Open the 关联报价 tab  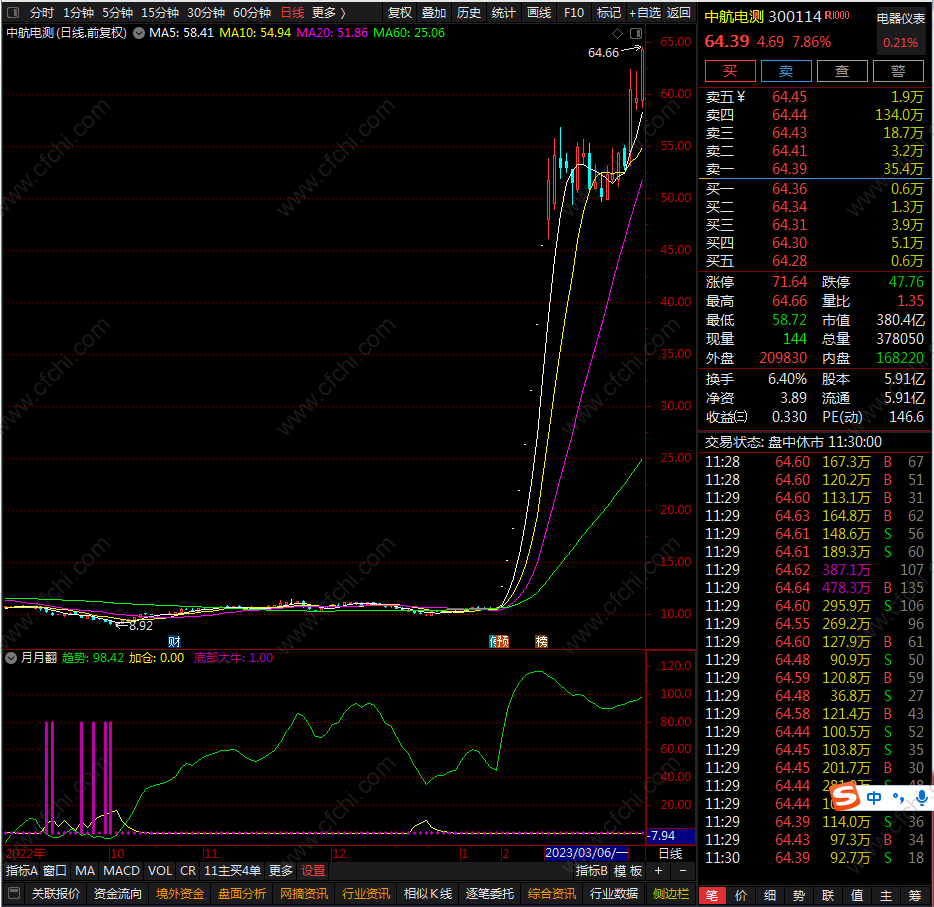[56, 893]
